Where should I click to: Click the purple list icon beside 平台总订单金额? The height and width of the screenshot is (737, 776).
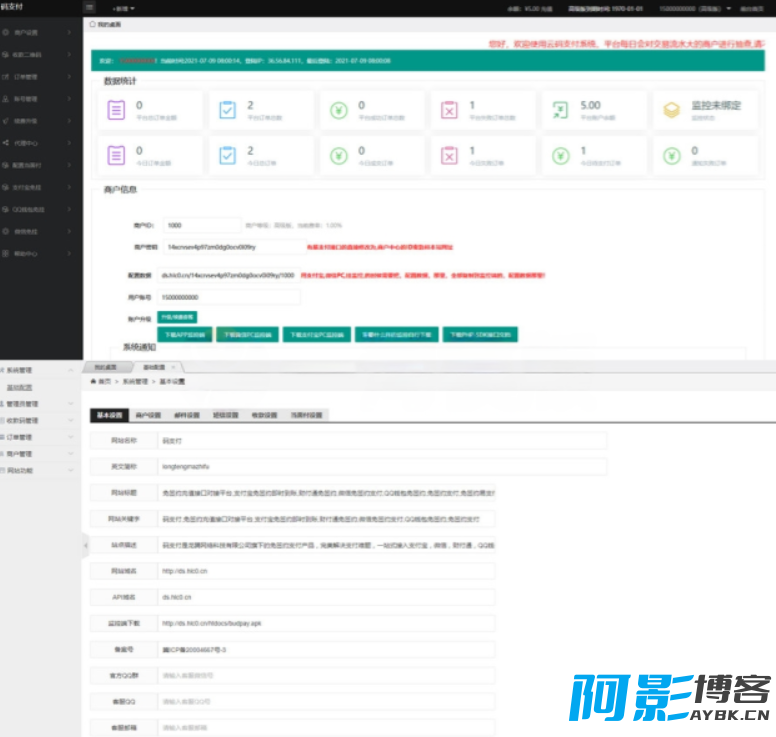116,110
